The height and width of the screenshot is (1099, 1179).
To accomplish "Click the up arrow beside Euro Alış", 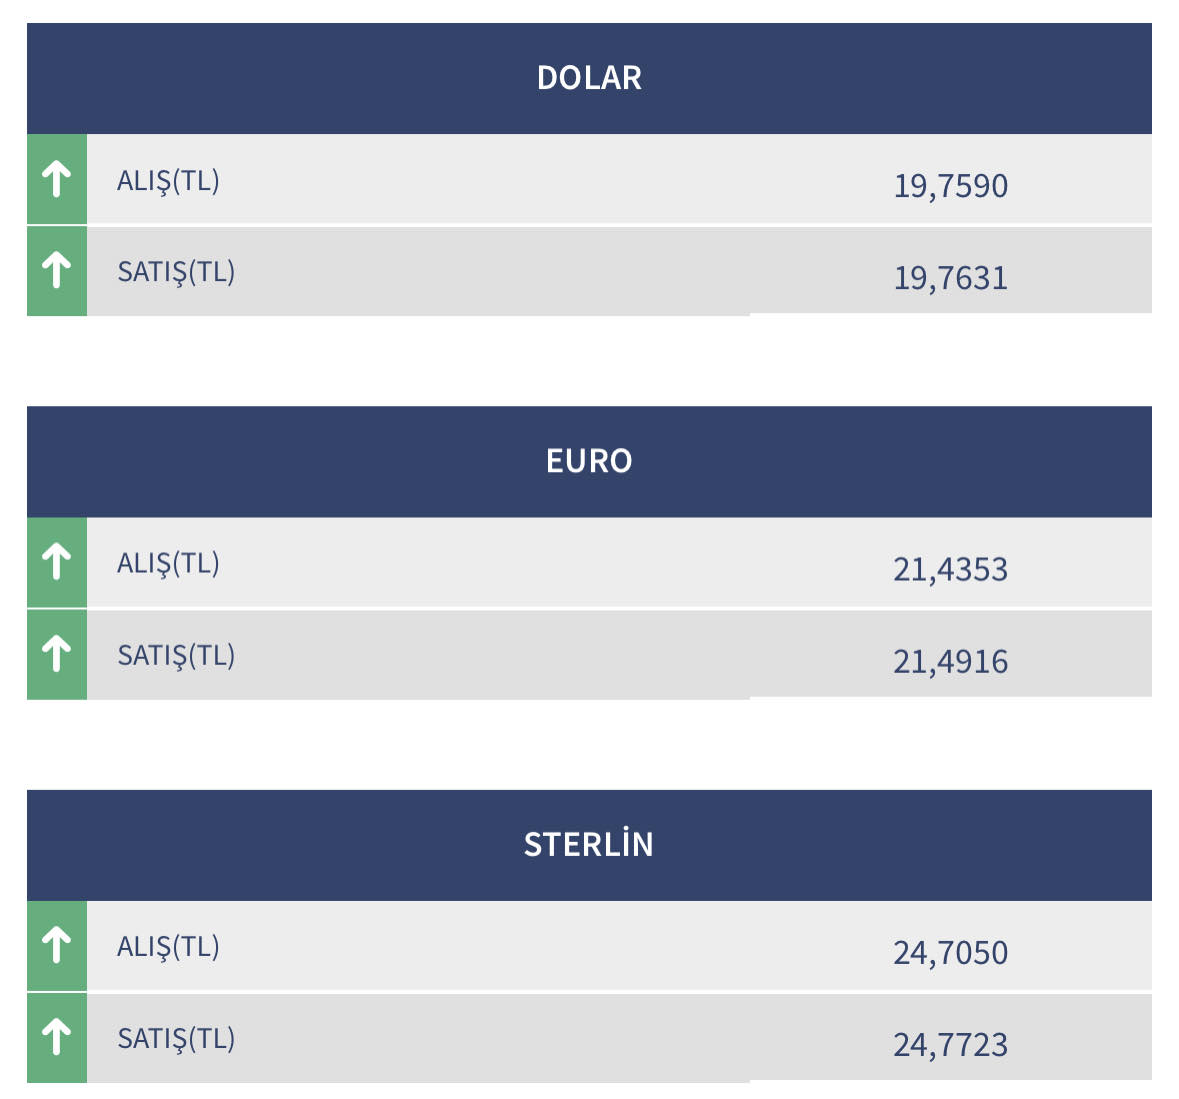I will coord(57,562).
